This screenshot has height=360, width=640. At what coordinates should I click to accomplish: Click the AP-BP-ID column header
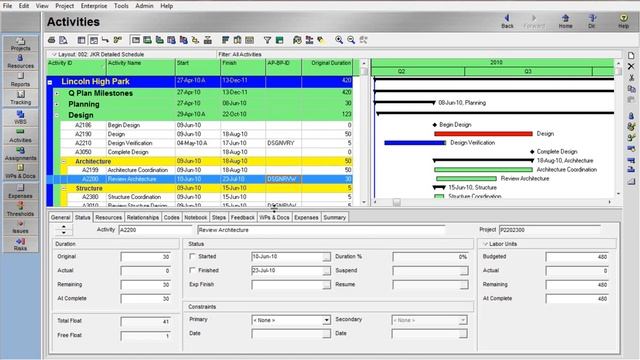coord(284,67)
